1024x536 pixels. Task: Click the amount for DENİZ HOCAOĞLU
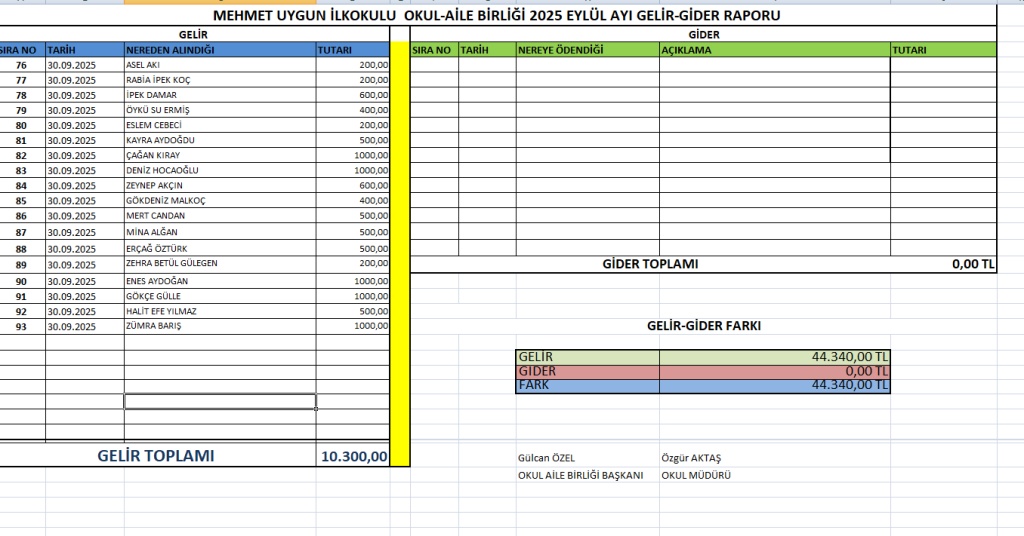click(x=353, y=171)
